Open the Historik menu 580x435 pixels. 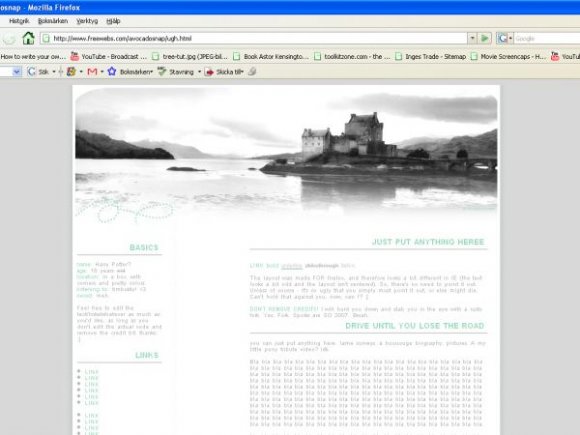(x=19, y=21)
